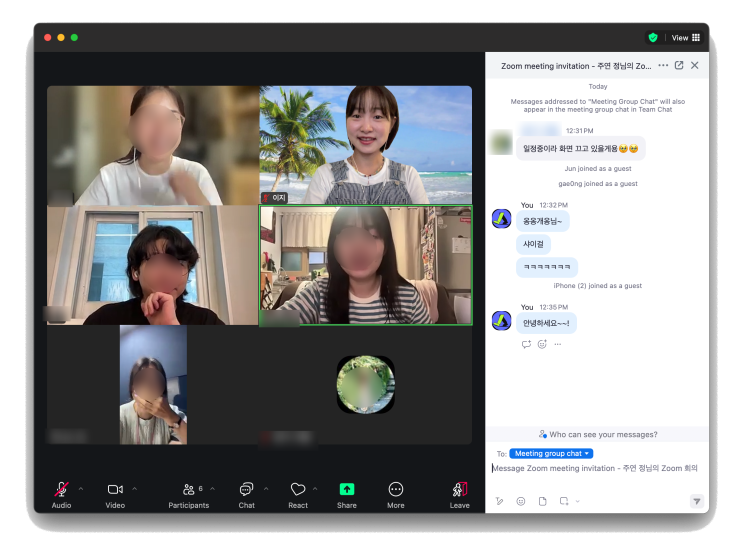Open the View layout menu

pos(685,38)
